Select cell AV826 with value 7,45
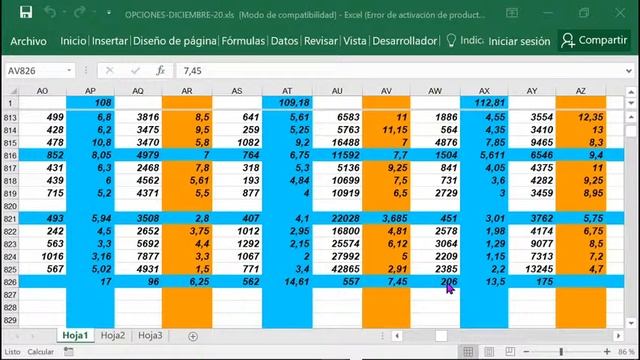 386,282
